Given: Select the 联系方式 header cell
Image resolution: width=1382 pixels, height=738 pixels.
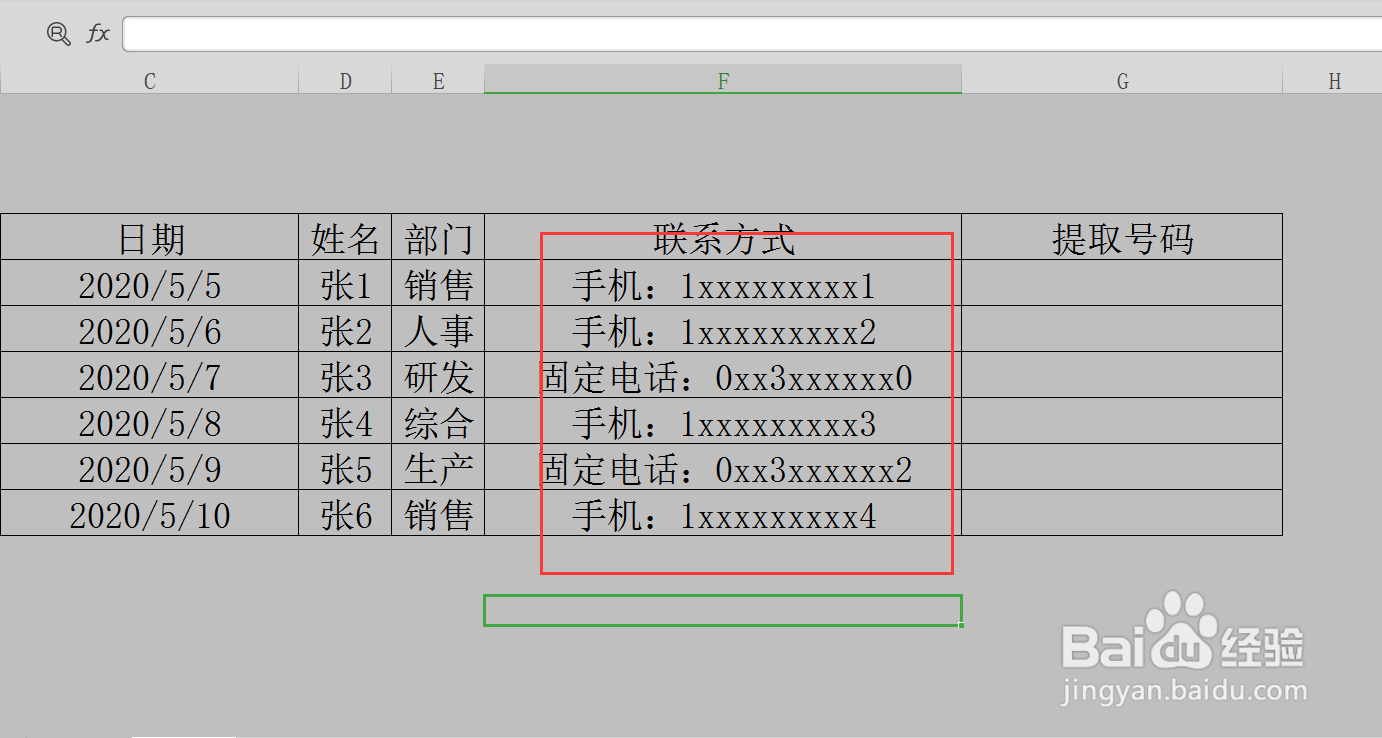Looking at the screenshot, I should [x=722, y=237].
